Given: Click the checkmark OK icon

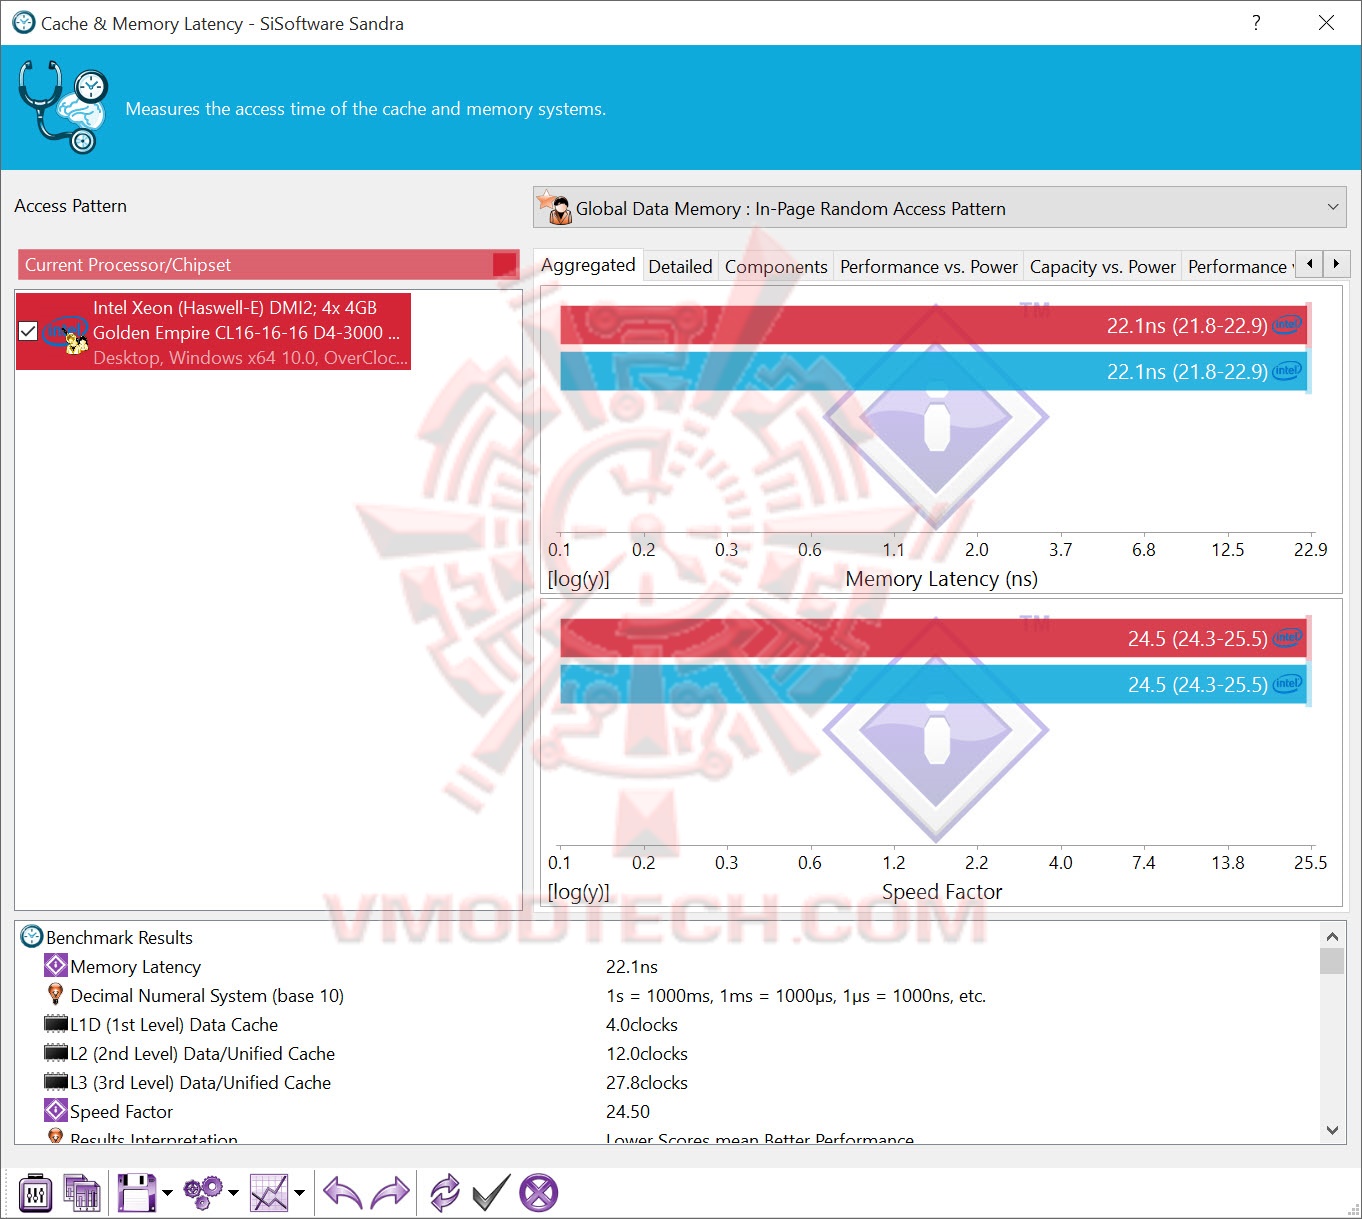Looking at the screenshot, I should point(491,1193).
